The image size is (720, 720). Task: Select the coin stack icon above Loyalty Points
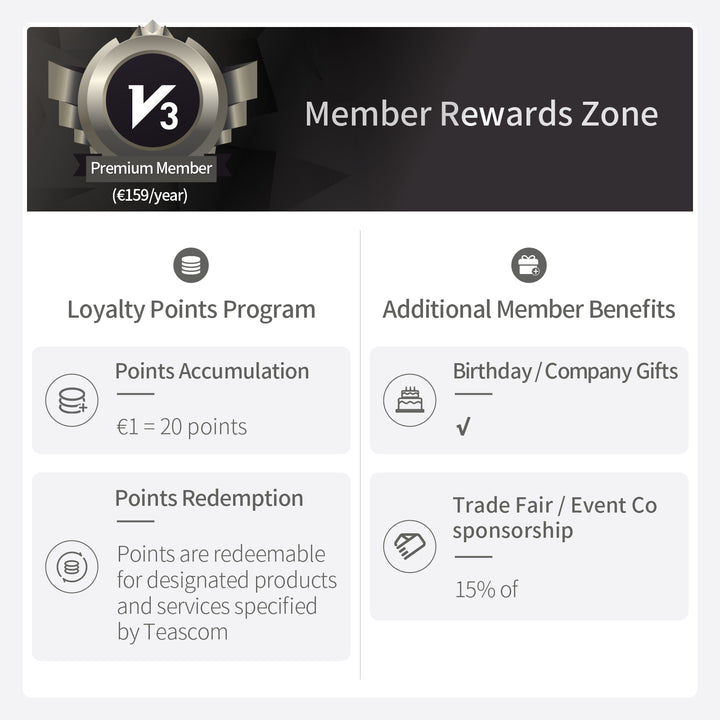coord(191,265)
